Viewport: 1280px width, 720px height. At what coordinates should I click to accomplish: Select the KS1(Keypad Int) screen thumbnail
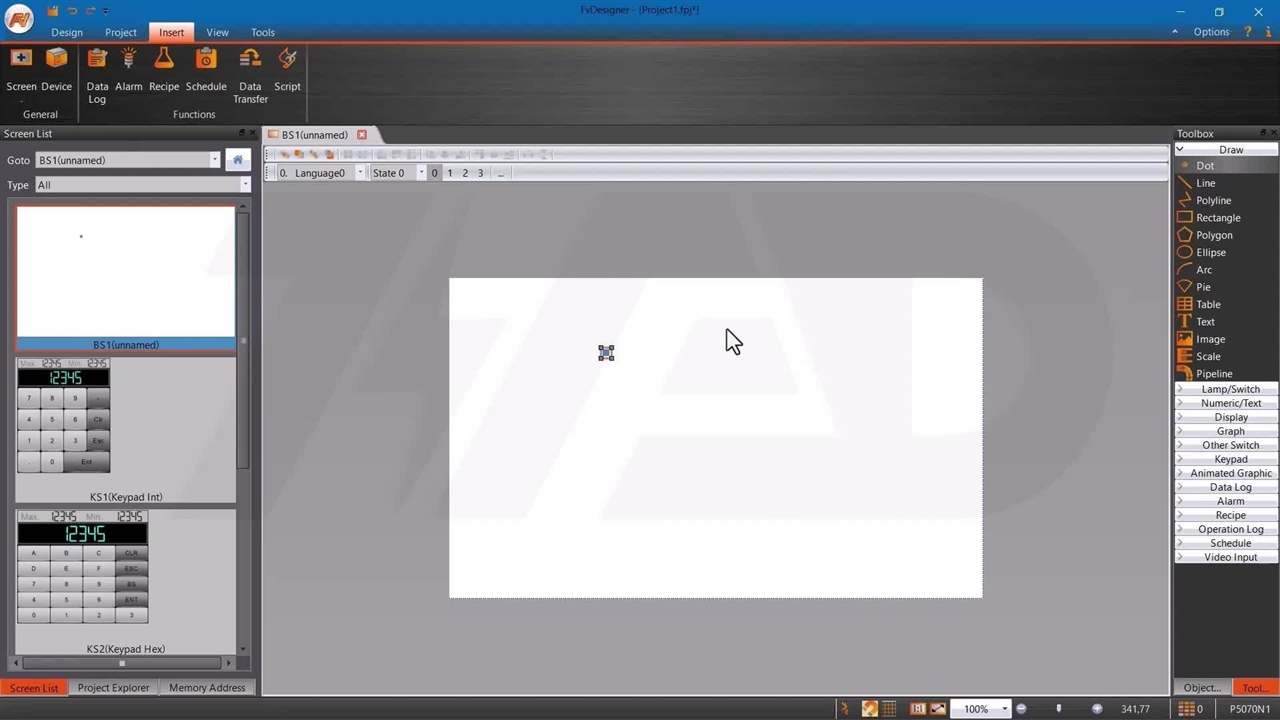(63, 416)
